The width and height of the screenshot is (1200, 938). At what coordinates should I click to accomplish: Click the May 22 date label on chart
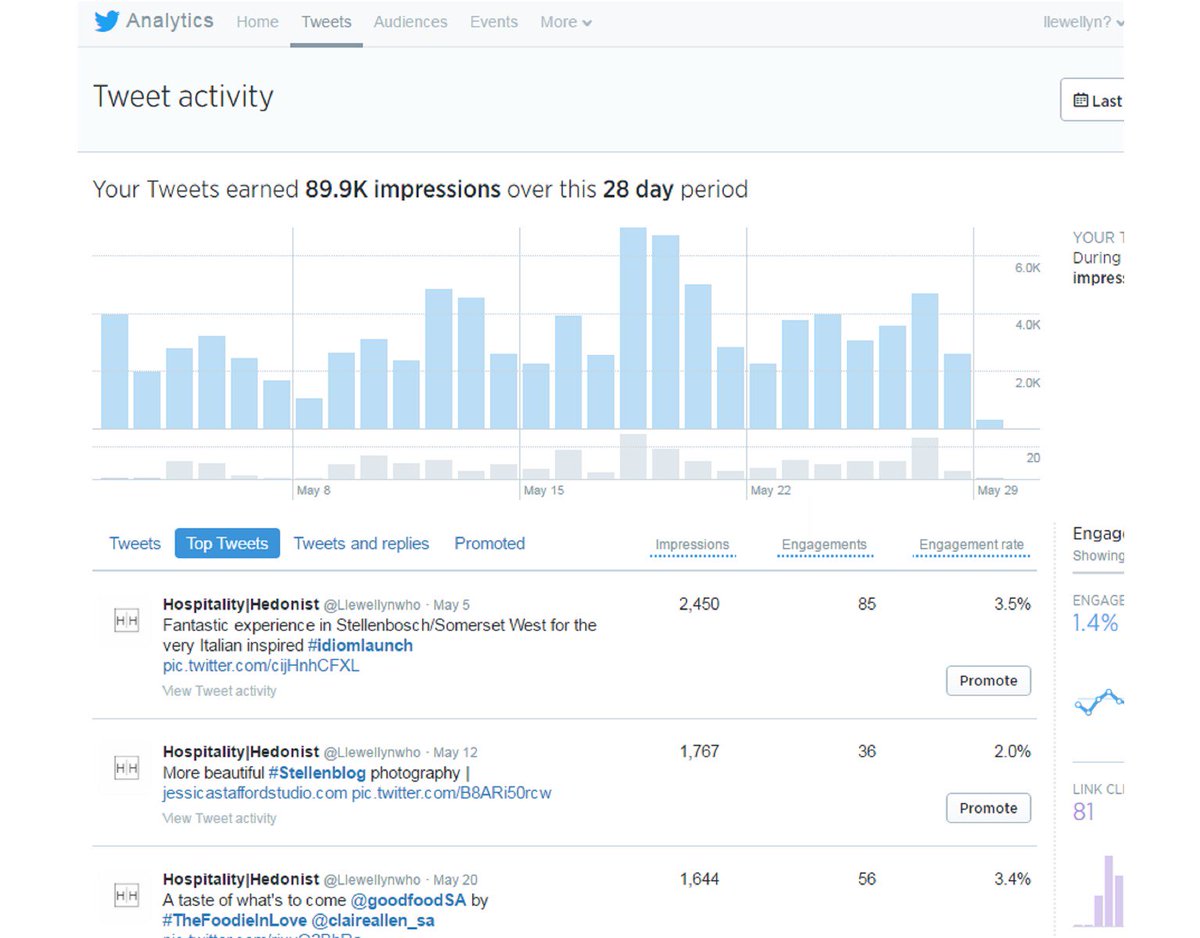point(771,490)
